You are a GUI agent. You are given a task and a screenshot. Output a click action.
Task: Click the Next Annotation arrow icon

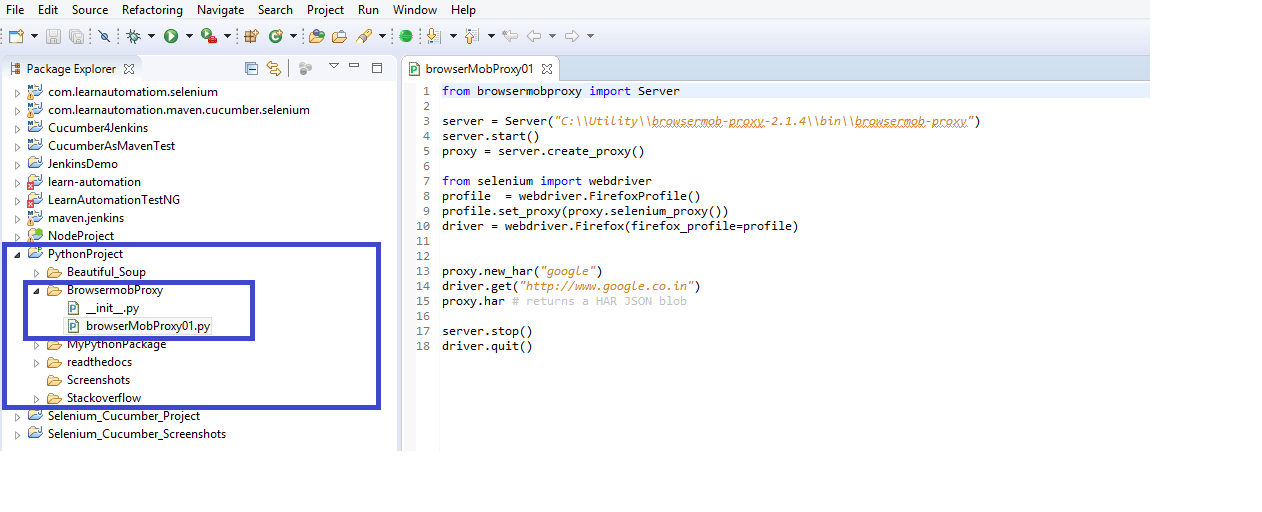coord(433,36)
